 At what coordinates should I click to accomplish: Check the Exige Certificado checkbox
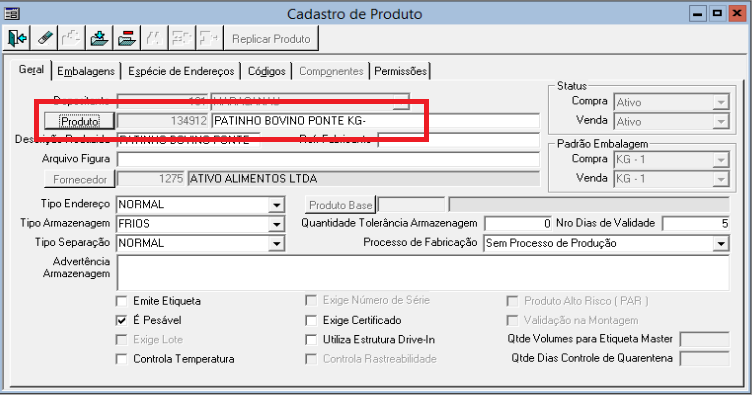(x=311, y=320)
